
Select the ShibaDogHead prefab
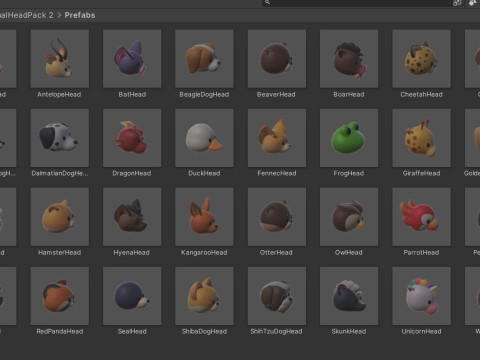(204, 296)
